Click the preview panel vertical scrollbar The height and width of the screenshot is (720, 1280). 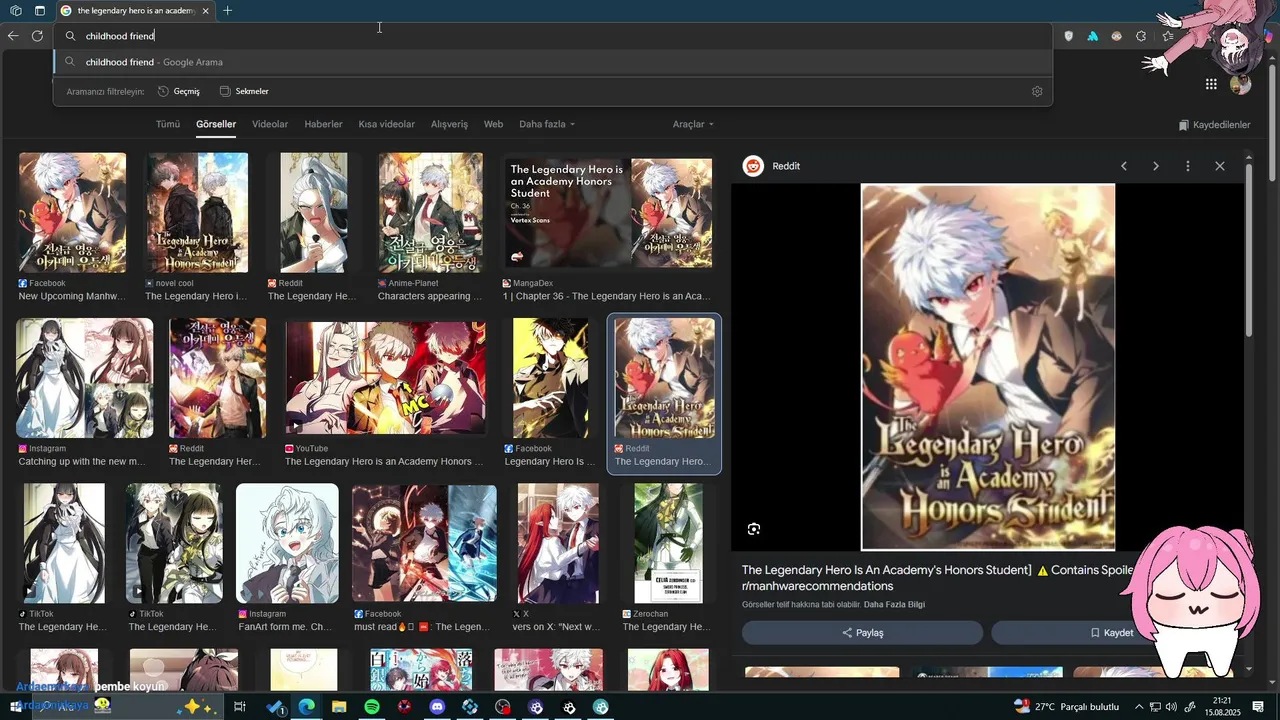[1248, 250]
